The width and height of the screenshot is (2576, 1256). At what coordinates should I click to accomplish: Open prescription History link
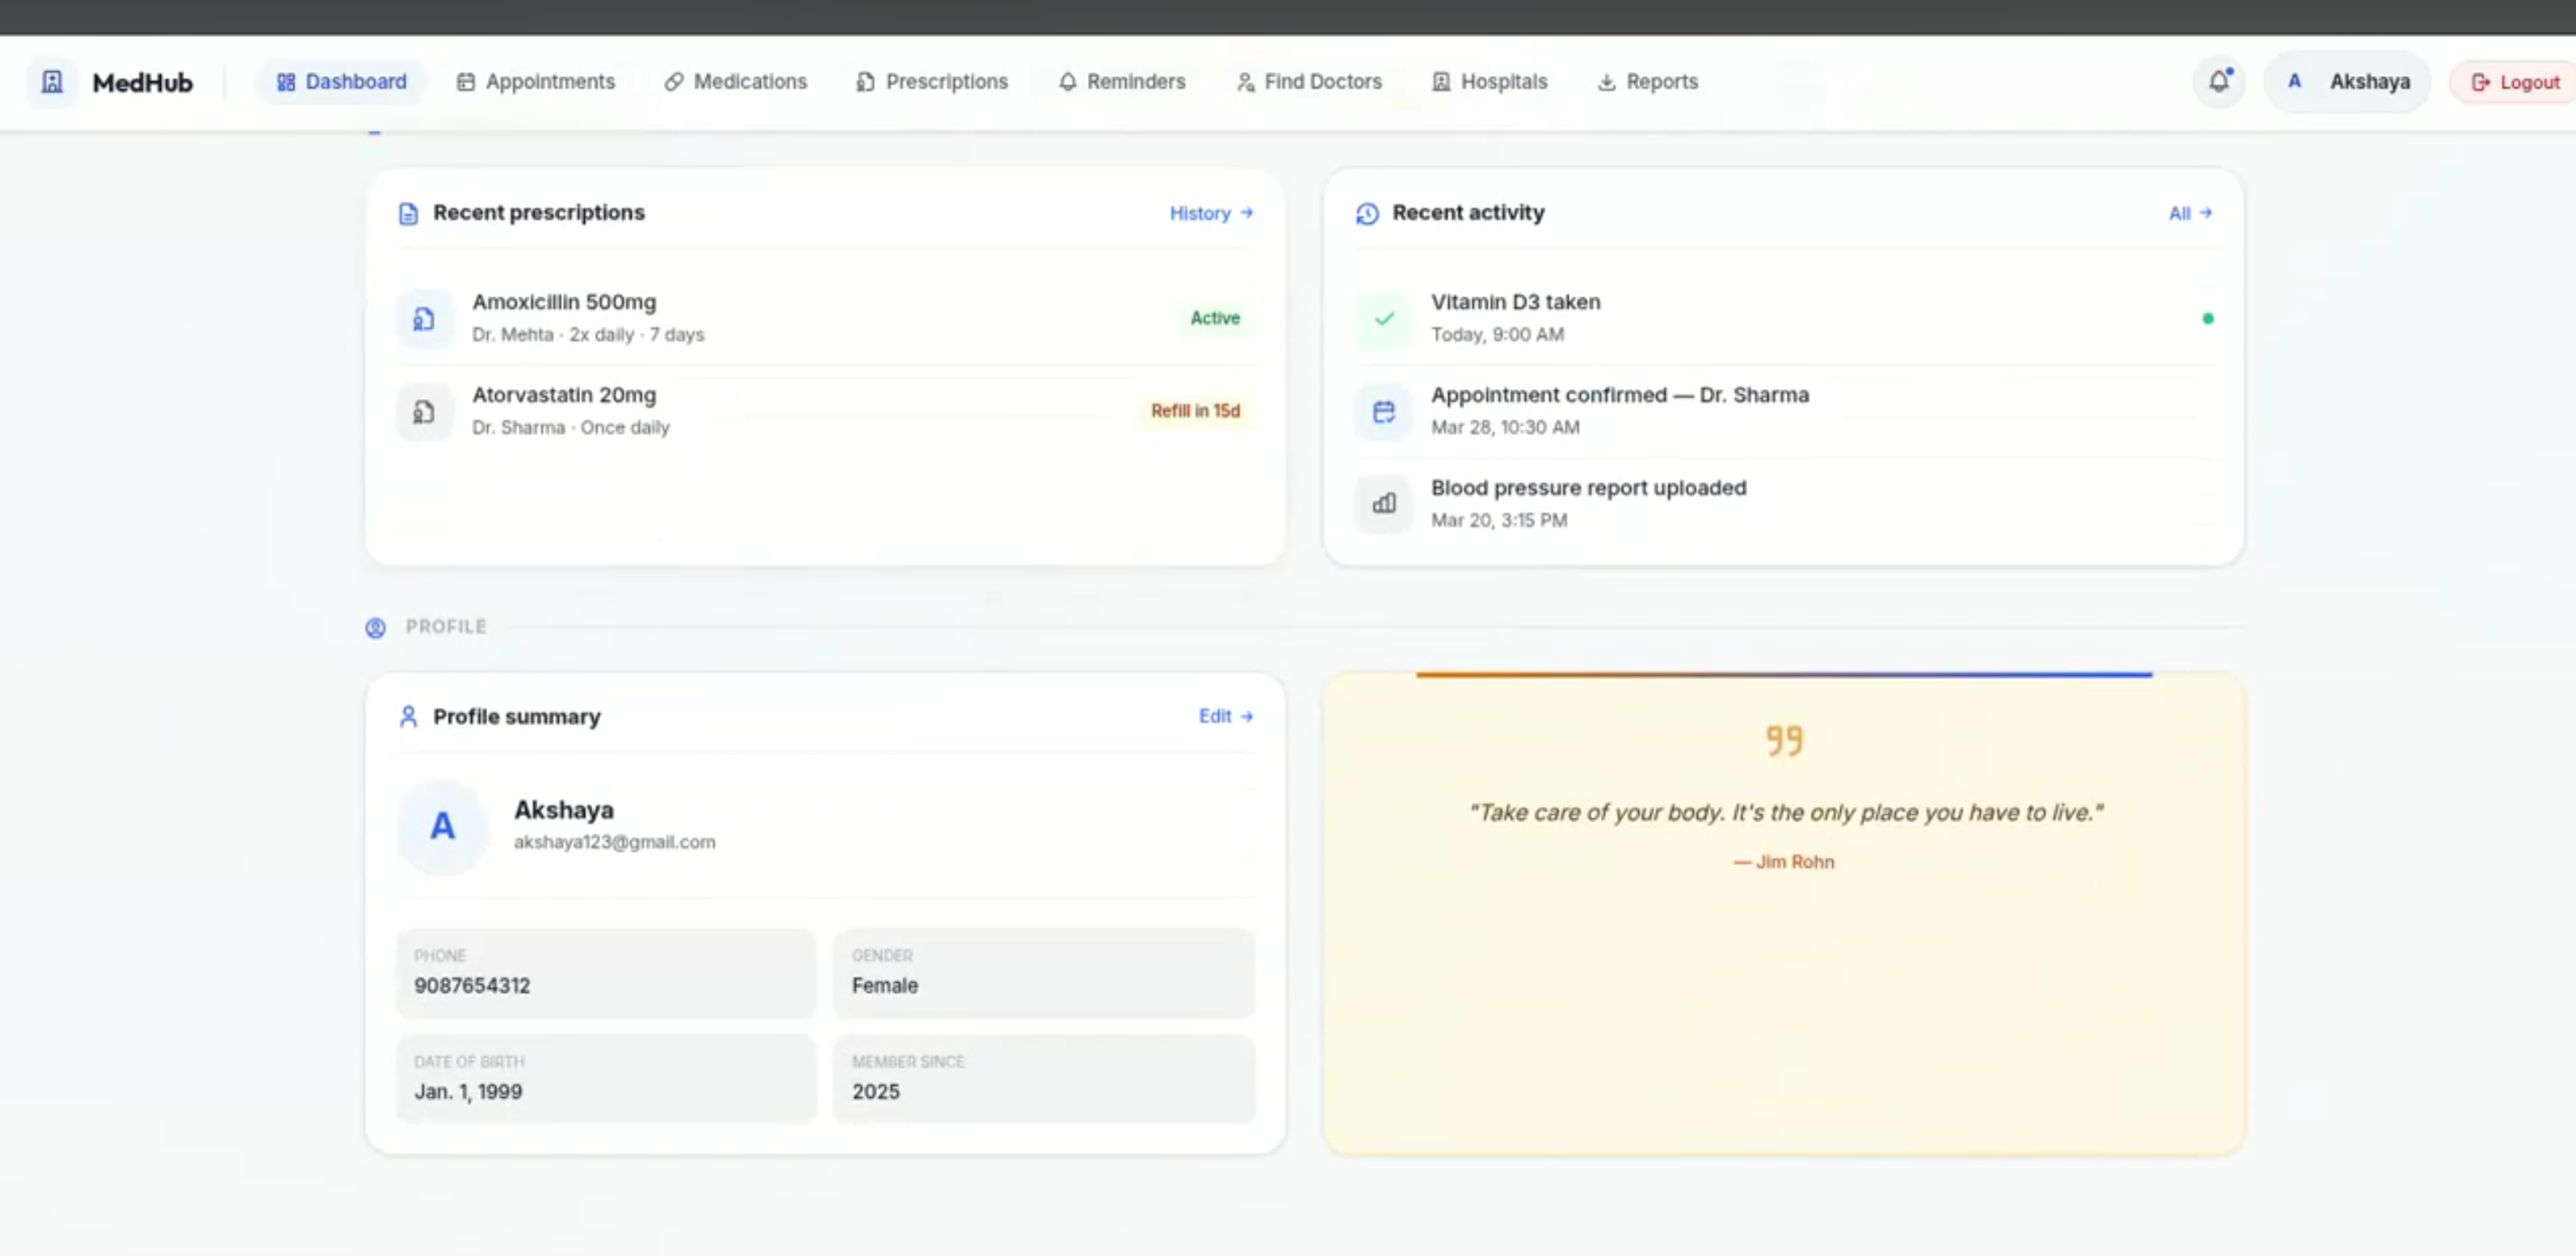(x=1211, y=213)
